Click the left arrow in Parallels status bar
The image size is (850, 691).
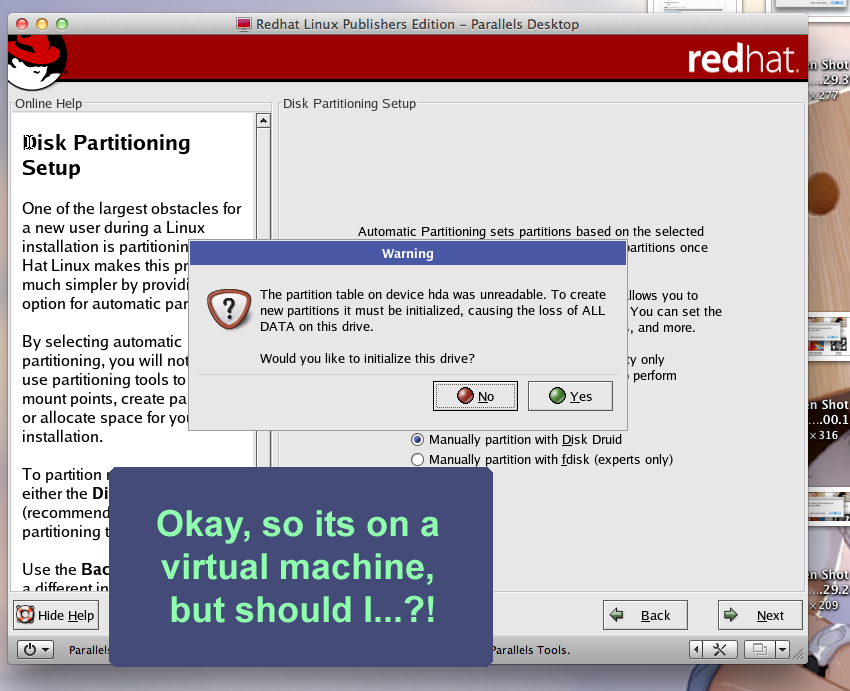pos(697,650)
